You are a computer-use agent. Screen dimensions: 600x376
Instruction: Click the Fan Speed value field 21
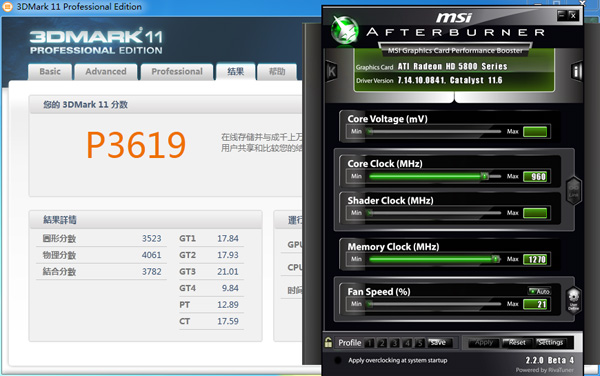click(x=535, y=304)
